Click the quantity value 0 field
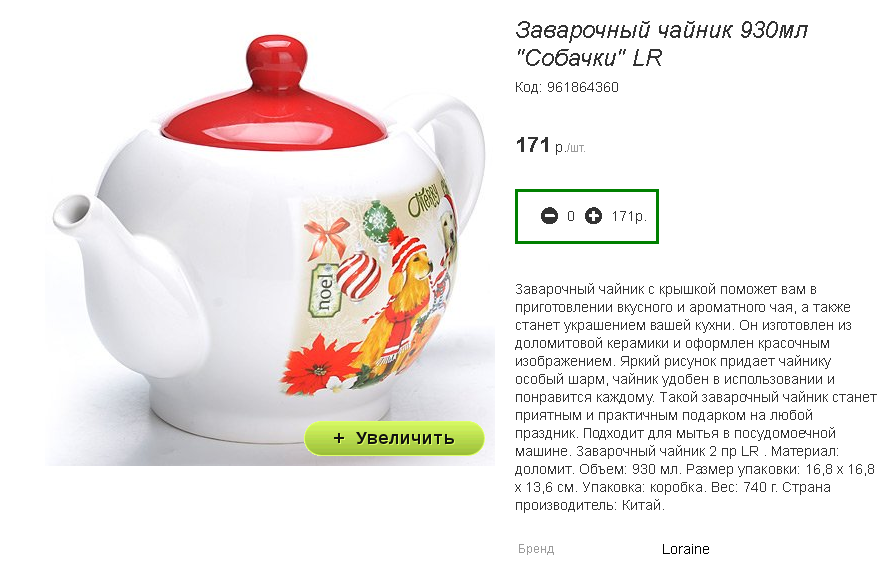This screenshot has height=580, width=894. click(571, 216)
